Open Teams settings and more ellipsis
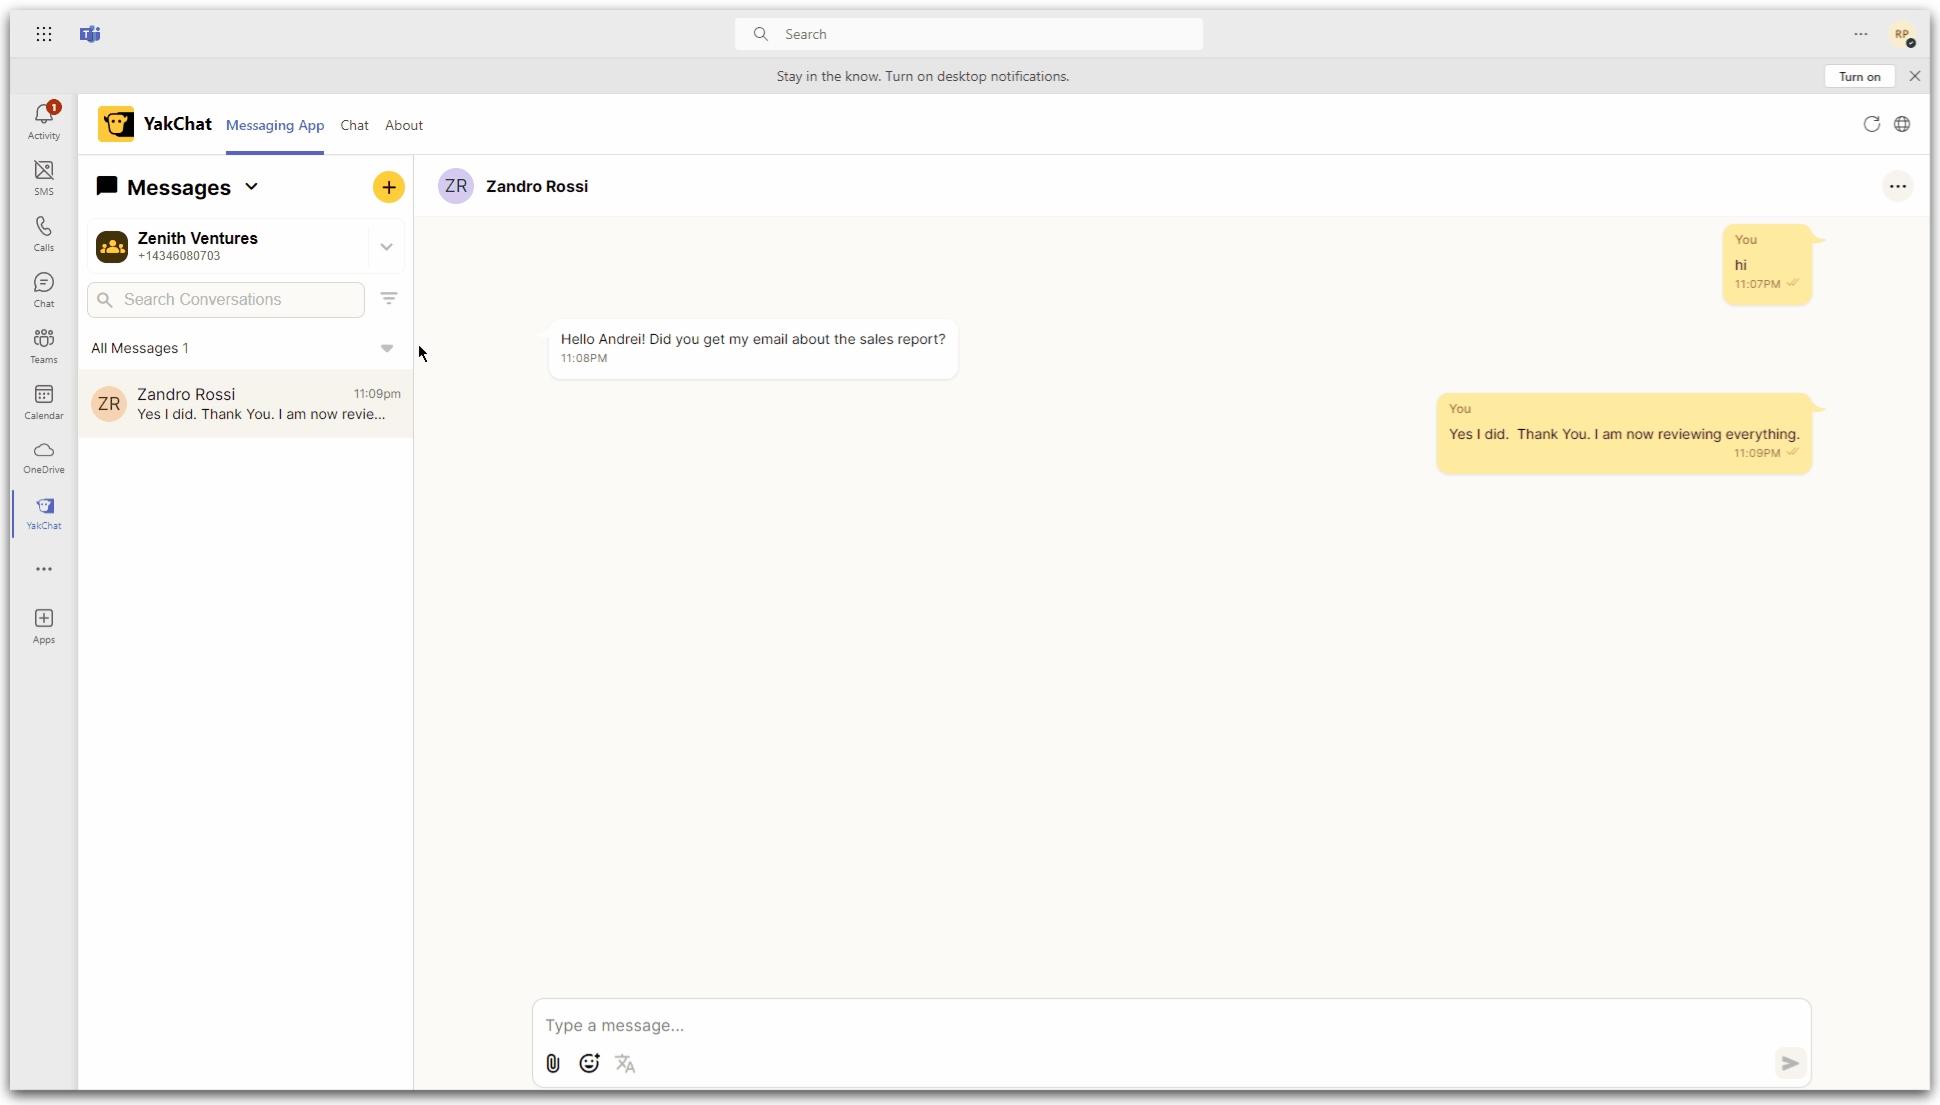 pyautogui.click(x=1861, y=34)
